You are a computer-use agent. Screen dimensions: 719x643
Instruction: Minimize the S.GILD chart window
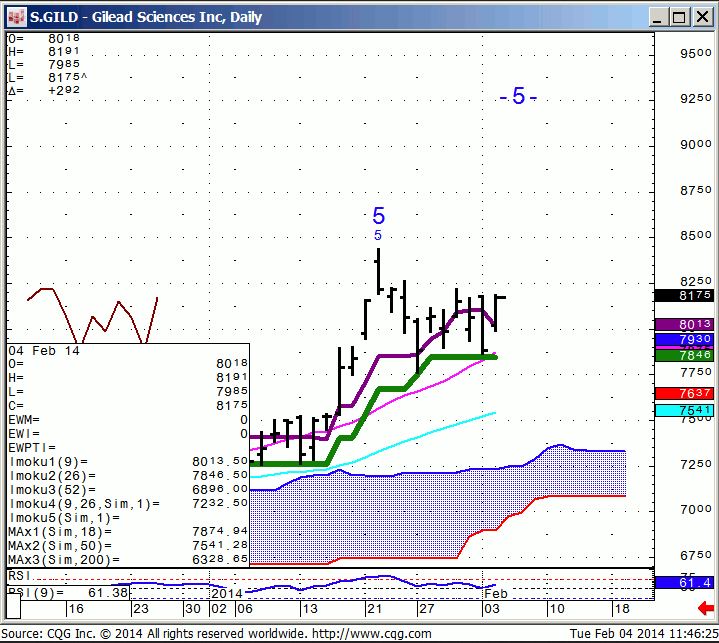coord(658,17)
